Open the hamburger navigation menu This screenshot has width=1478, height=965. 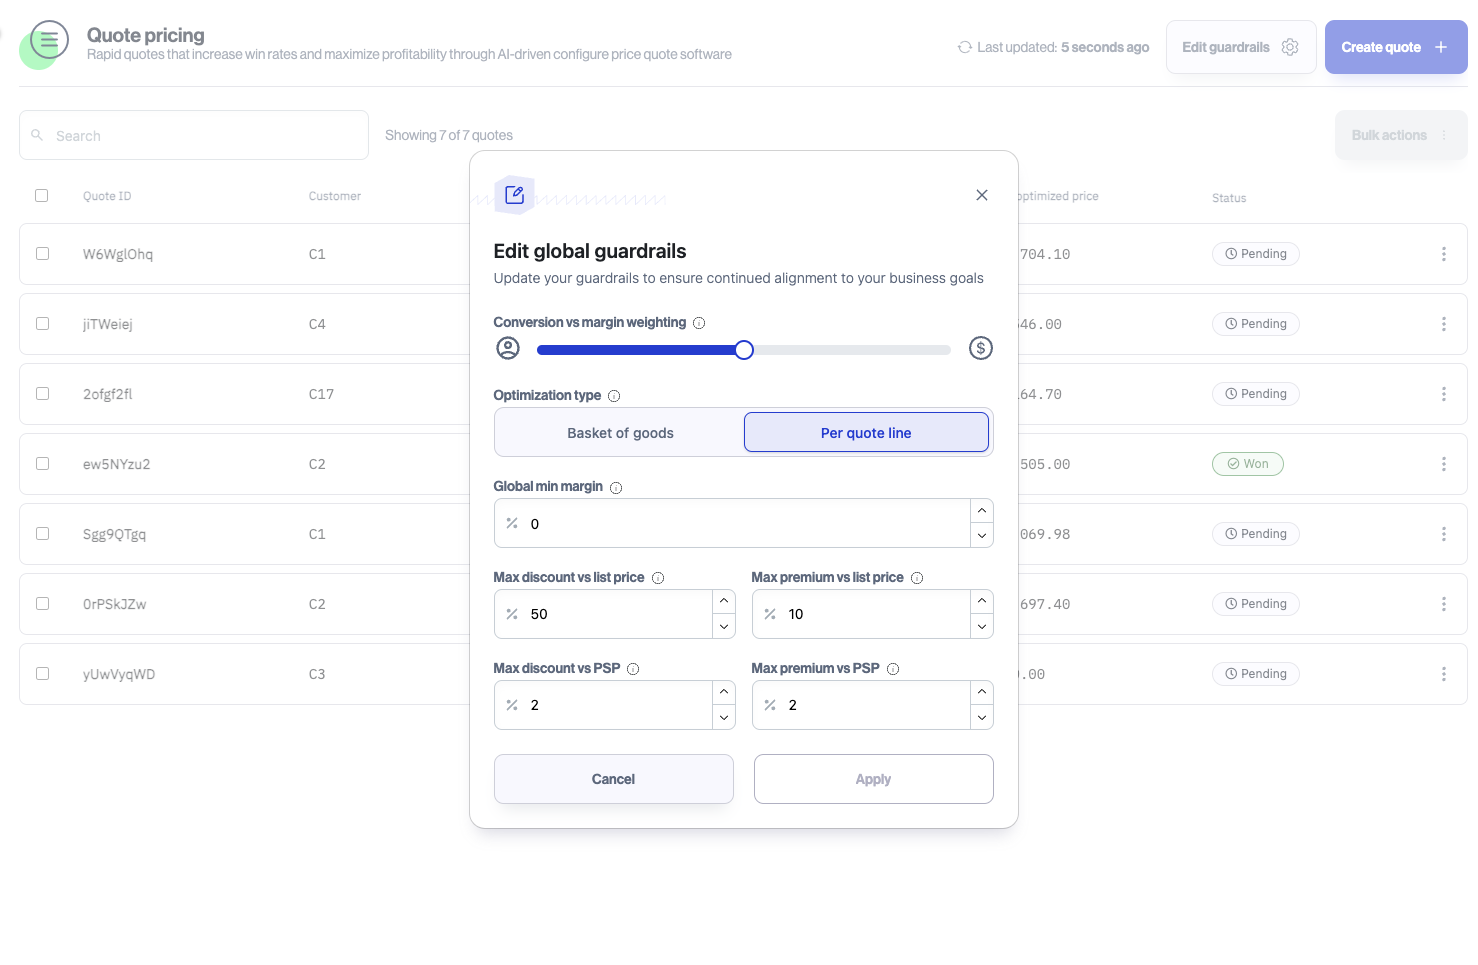coord(49,41)
